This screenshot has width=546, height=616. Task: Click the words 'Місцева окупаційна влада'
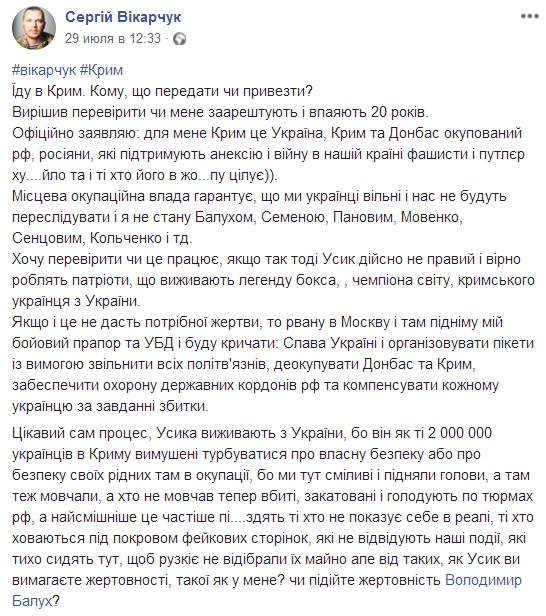click(100, 196)
